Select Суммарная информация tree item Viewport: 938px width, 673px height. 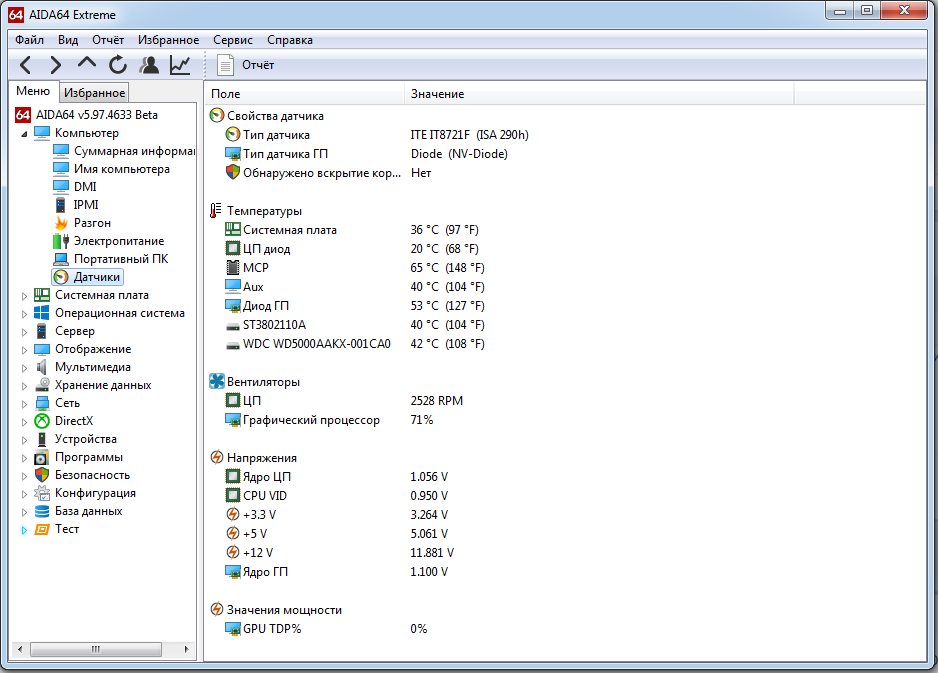click(133, 151)
